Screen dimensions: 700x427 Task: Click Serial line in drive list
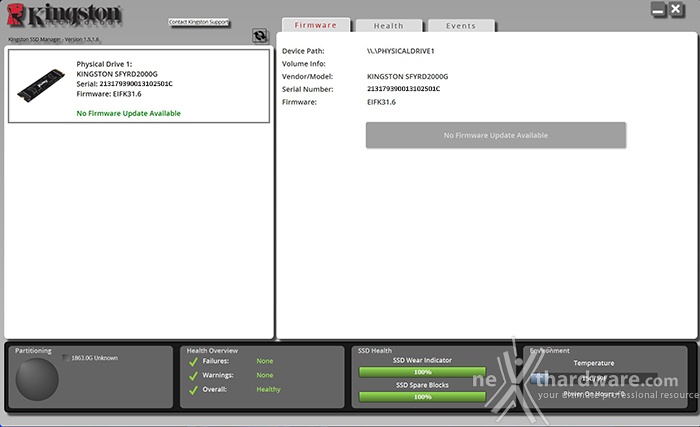coord(124,84)
